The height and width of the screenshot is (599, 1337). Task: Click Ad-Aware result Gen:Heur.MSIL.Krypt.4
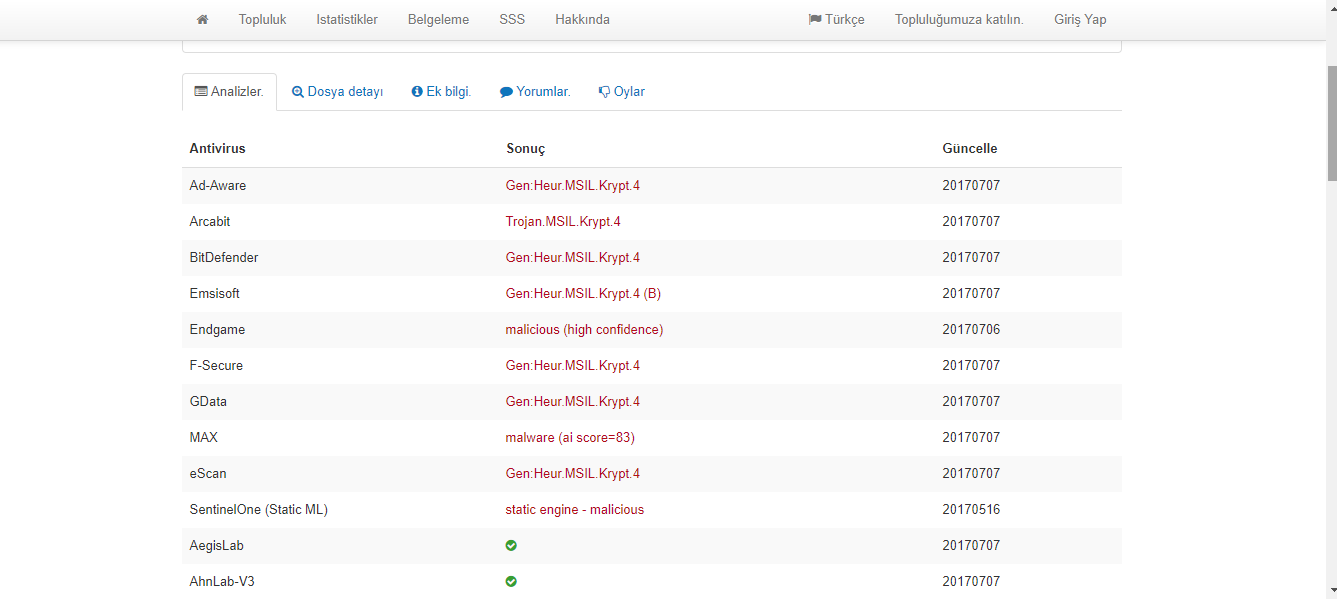pyautogui.click(x=573, y=186)
